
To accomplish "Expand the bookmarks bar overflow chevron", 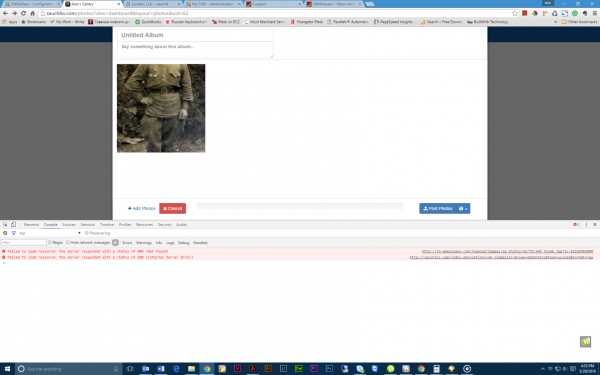I will pos(556,22).
